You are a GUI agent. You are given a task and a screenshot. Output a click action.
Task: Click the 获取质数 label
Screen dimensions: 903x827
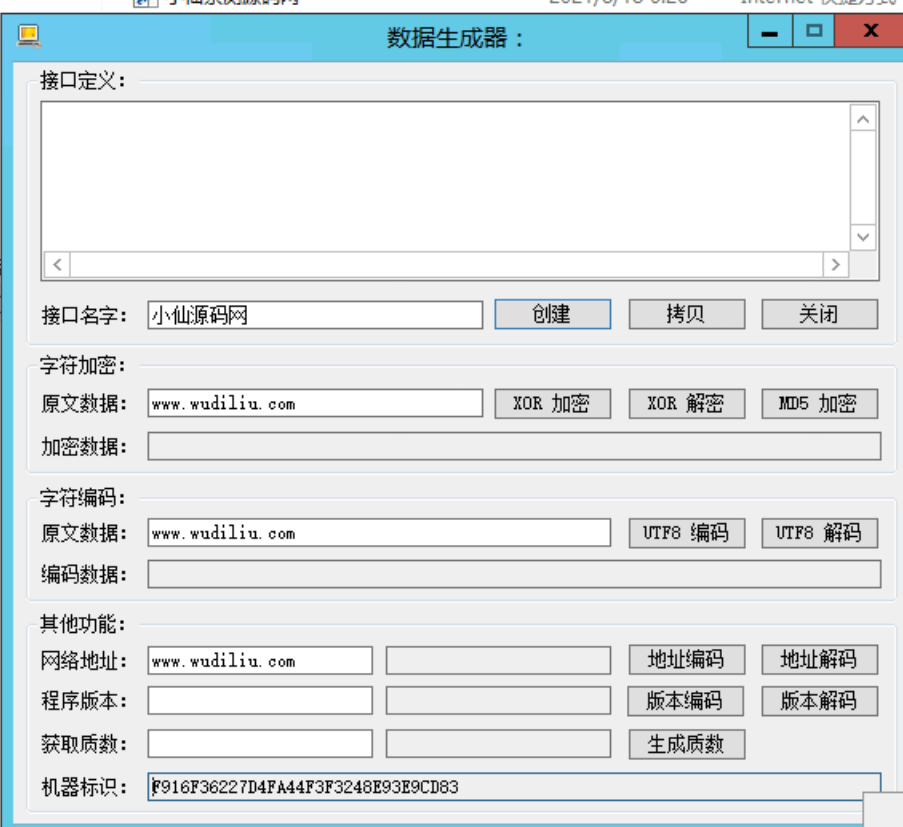click(84, 744)
